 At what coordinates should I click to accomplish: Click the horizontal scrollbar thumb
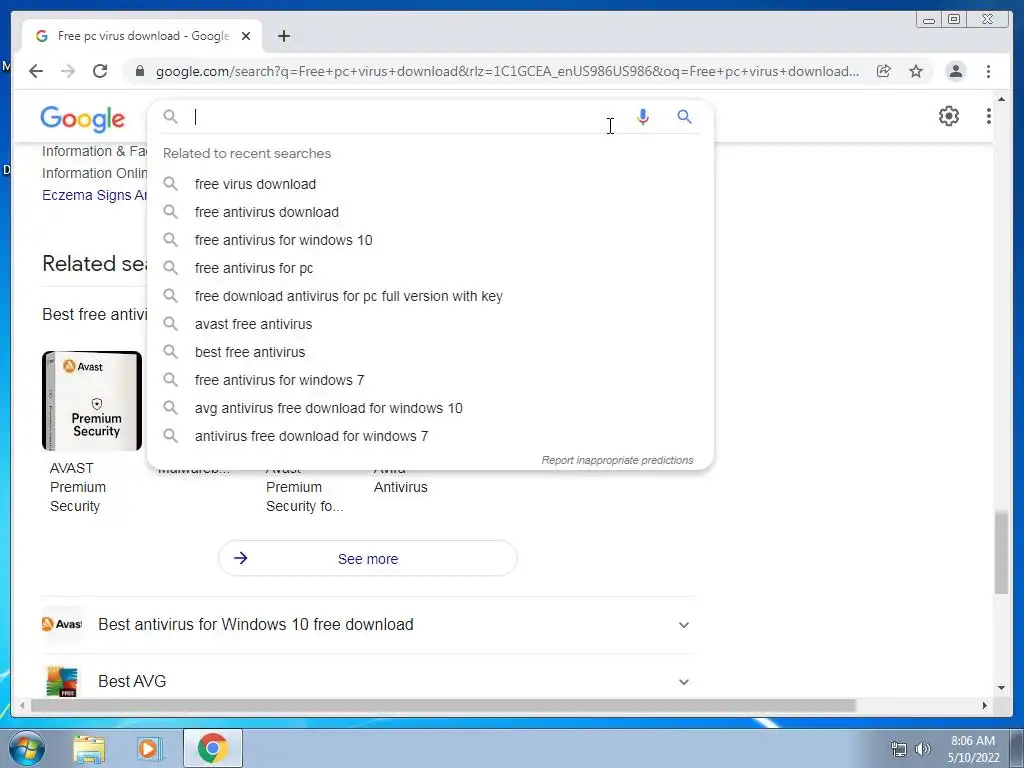[x=443, y=705]
